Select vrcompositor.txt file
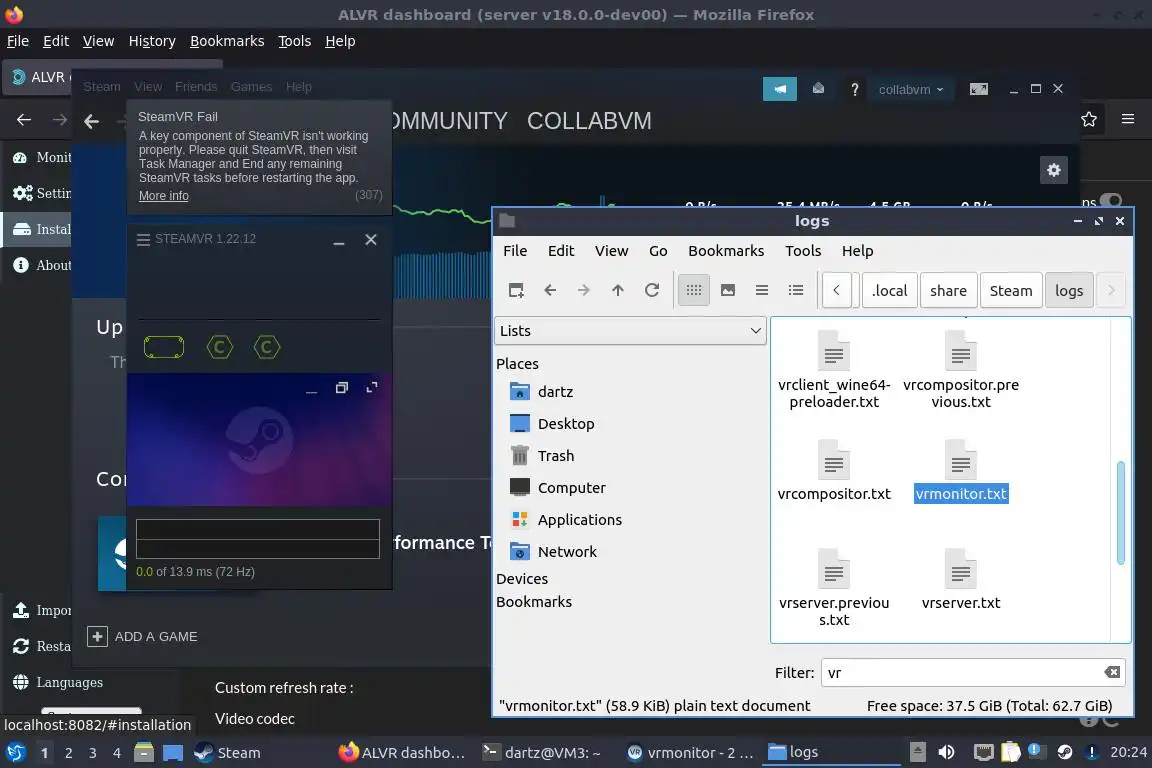 834,470
